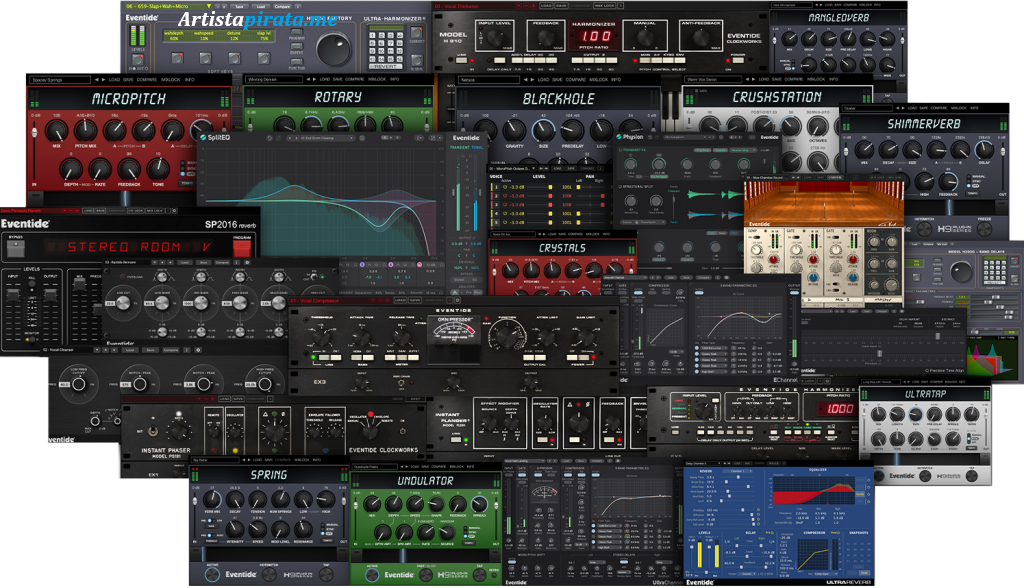Click the Eventide logo on the Spring plugin
The height and width of the screenshot is (588, 1024).
[x=242, y=574]
